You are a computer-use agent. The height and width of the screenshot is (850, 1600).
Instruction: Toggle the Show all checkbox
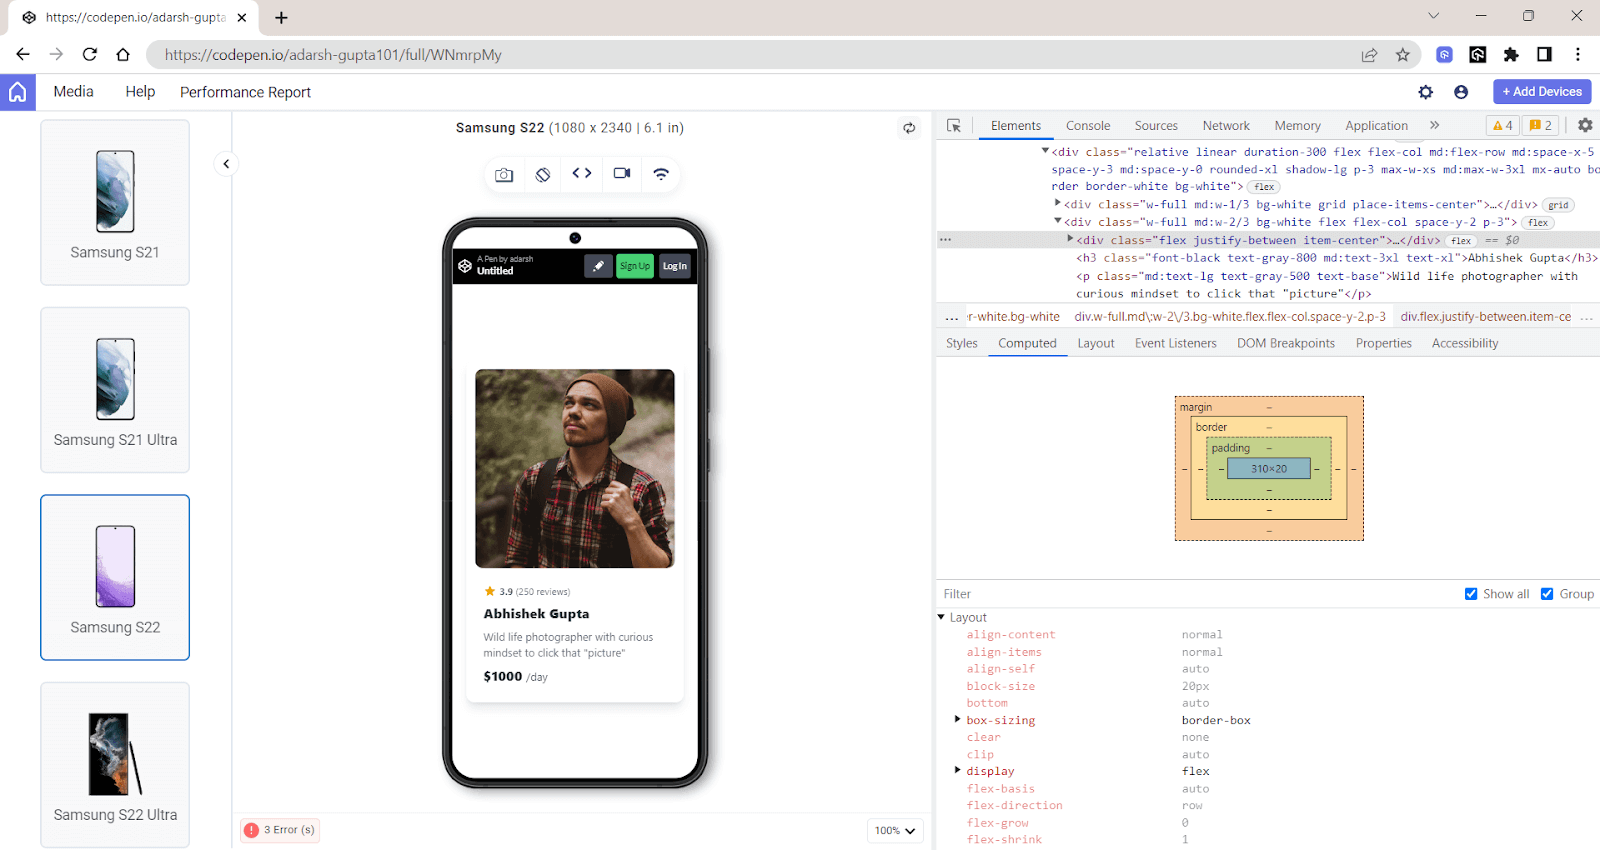(1471, 594)
